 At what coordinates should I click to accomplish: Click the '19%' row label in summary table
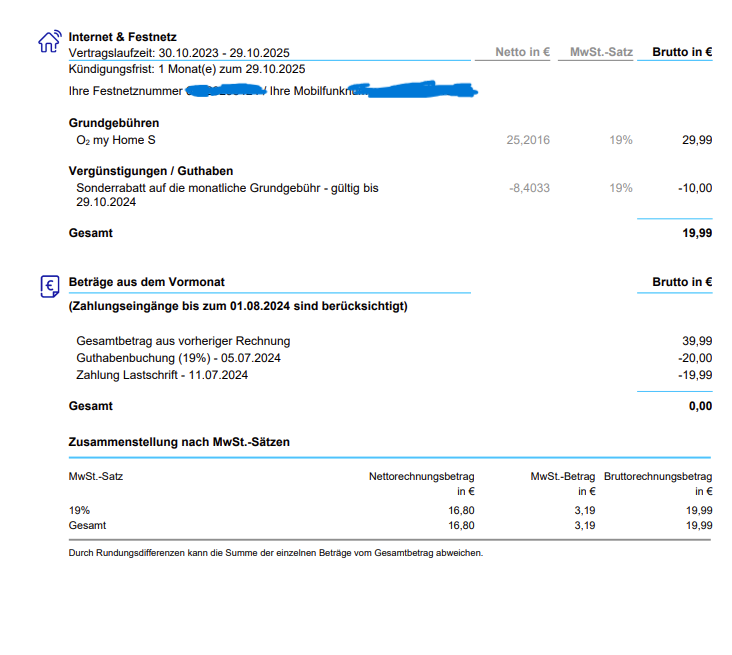pos(79,510)
